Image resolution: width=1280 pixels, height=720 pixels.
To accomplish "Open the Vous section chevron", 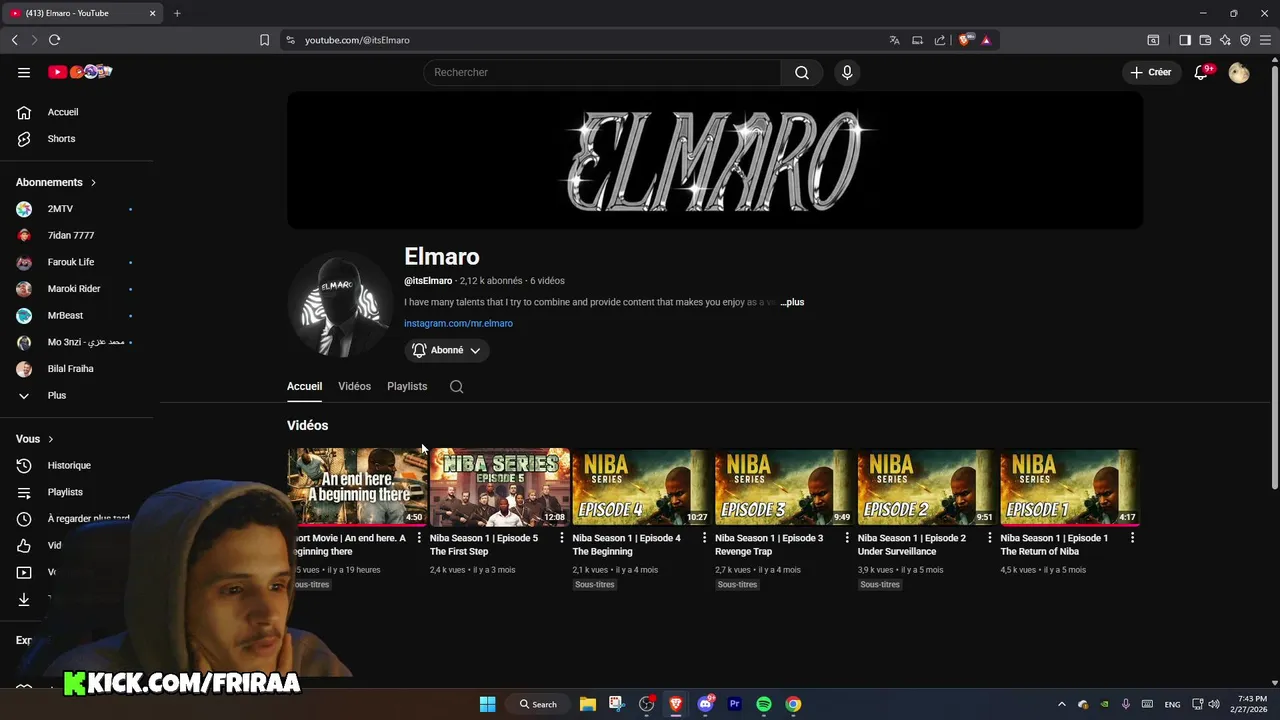I will 51,439.
